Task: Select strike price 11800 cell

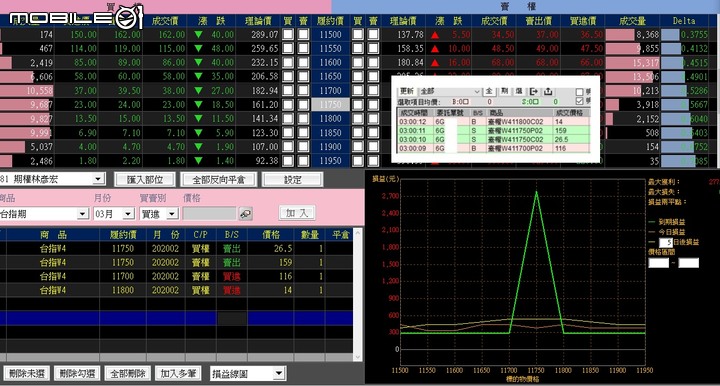Action: (330, 118)
